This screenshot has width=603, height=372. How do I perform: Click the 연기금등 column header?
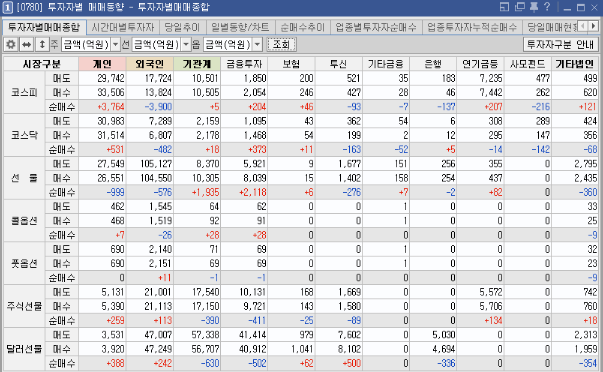point(480,64)
